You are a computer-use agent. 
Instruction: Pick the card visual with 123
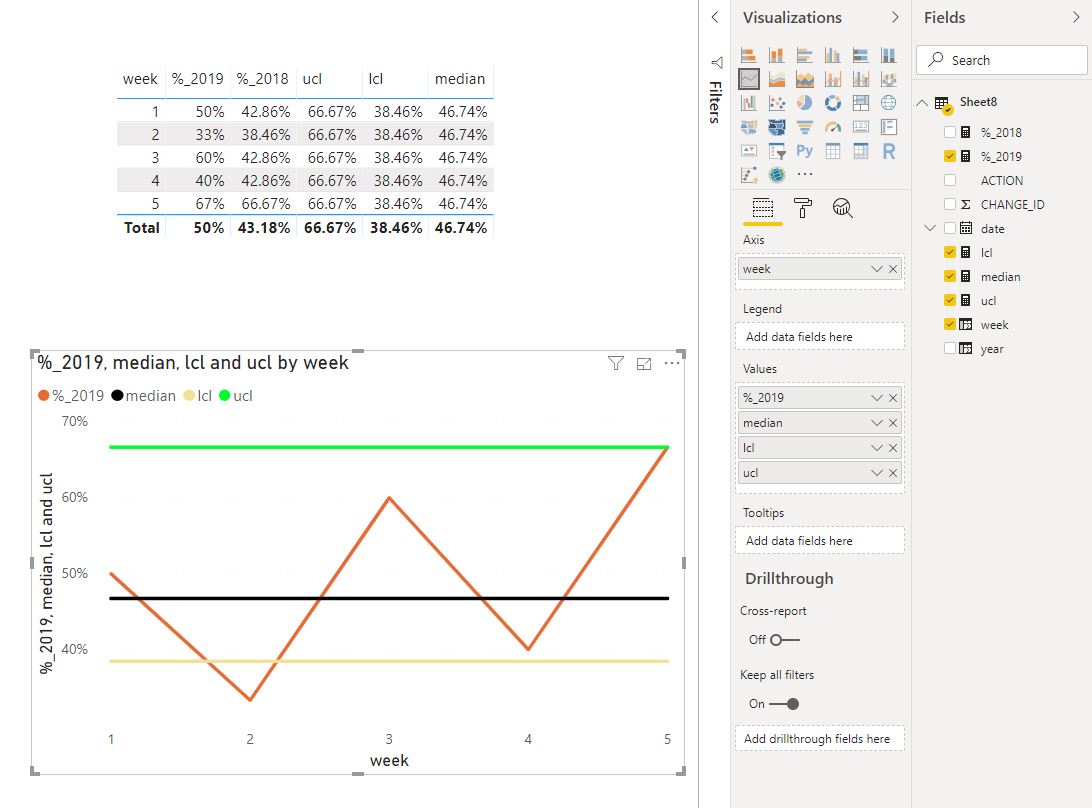(861, 127)
